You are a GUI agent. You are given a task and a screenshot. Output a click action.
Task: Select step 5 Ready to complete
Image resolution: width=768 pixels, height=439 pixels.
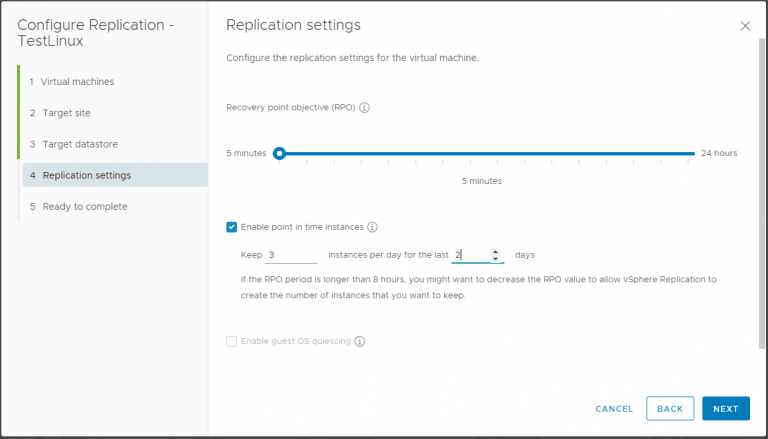pos(84,206)
